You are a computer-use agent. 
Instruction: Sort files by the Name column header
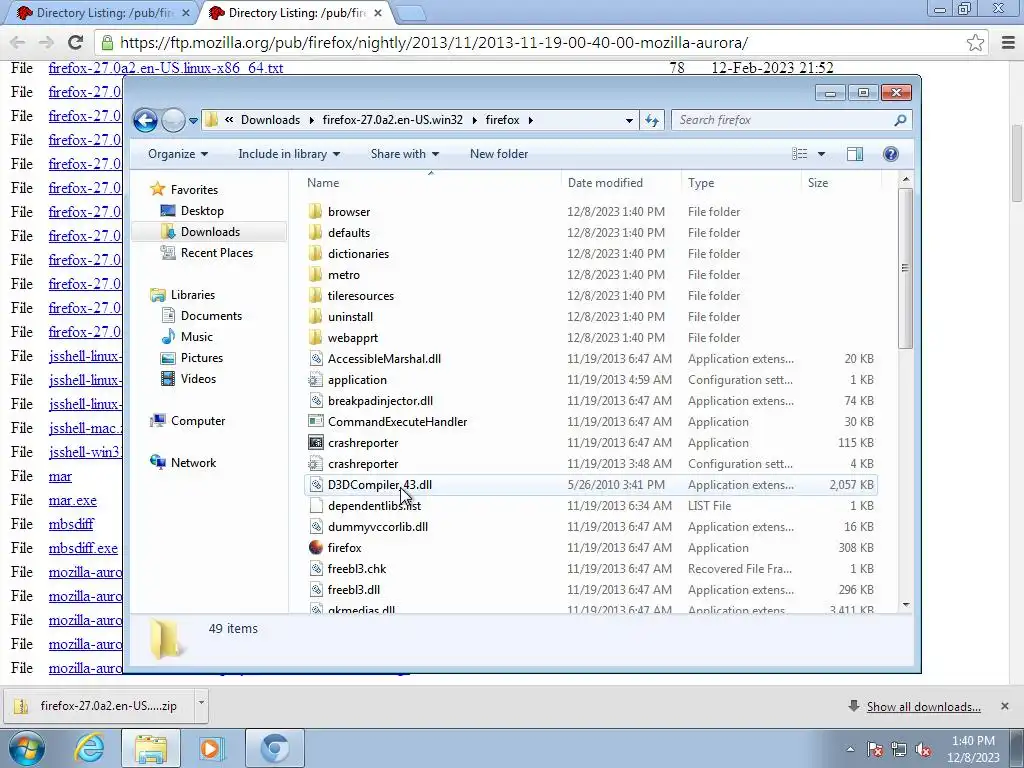431,183
